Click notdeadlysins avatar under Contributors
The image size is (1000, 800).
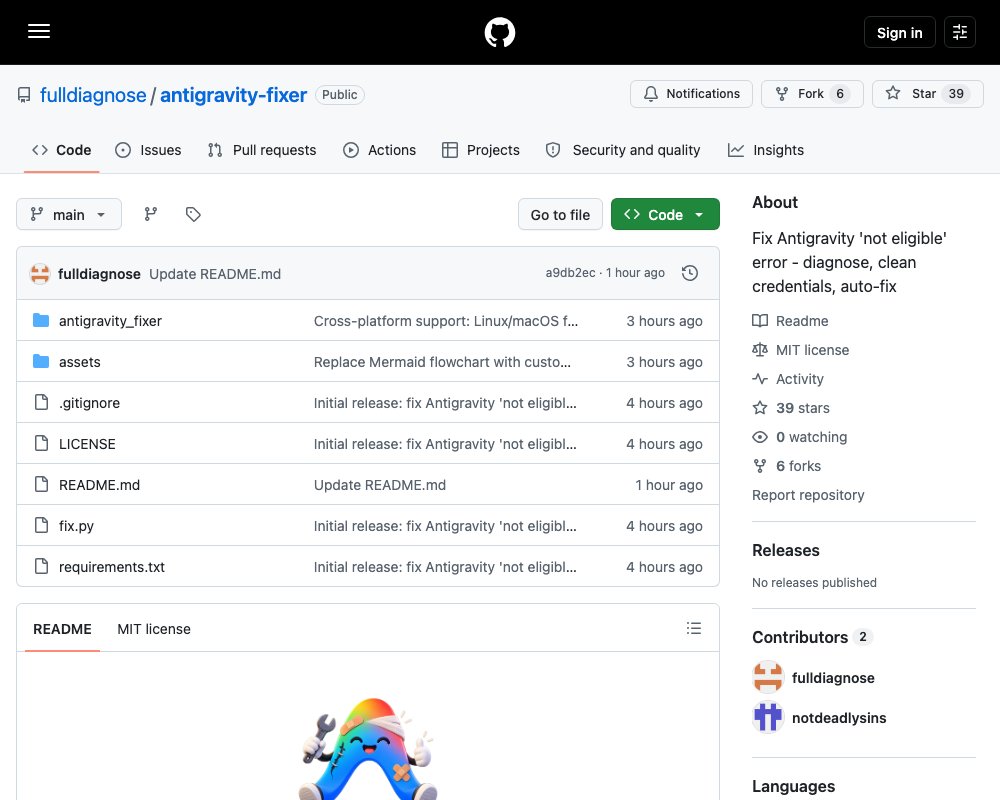[768, 718]
